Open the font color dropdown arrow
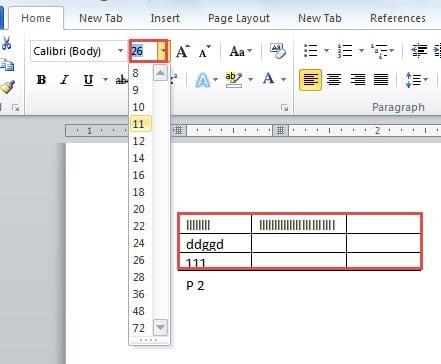441x364 pixels. (x=283, y=80)
